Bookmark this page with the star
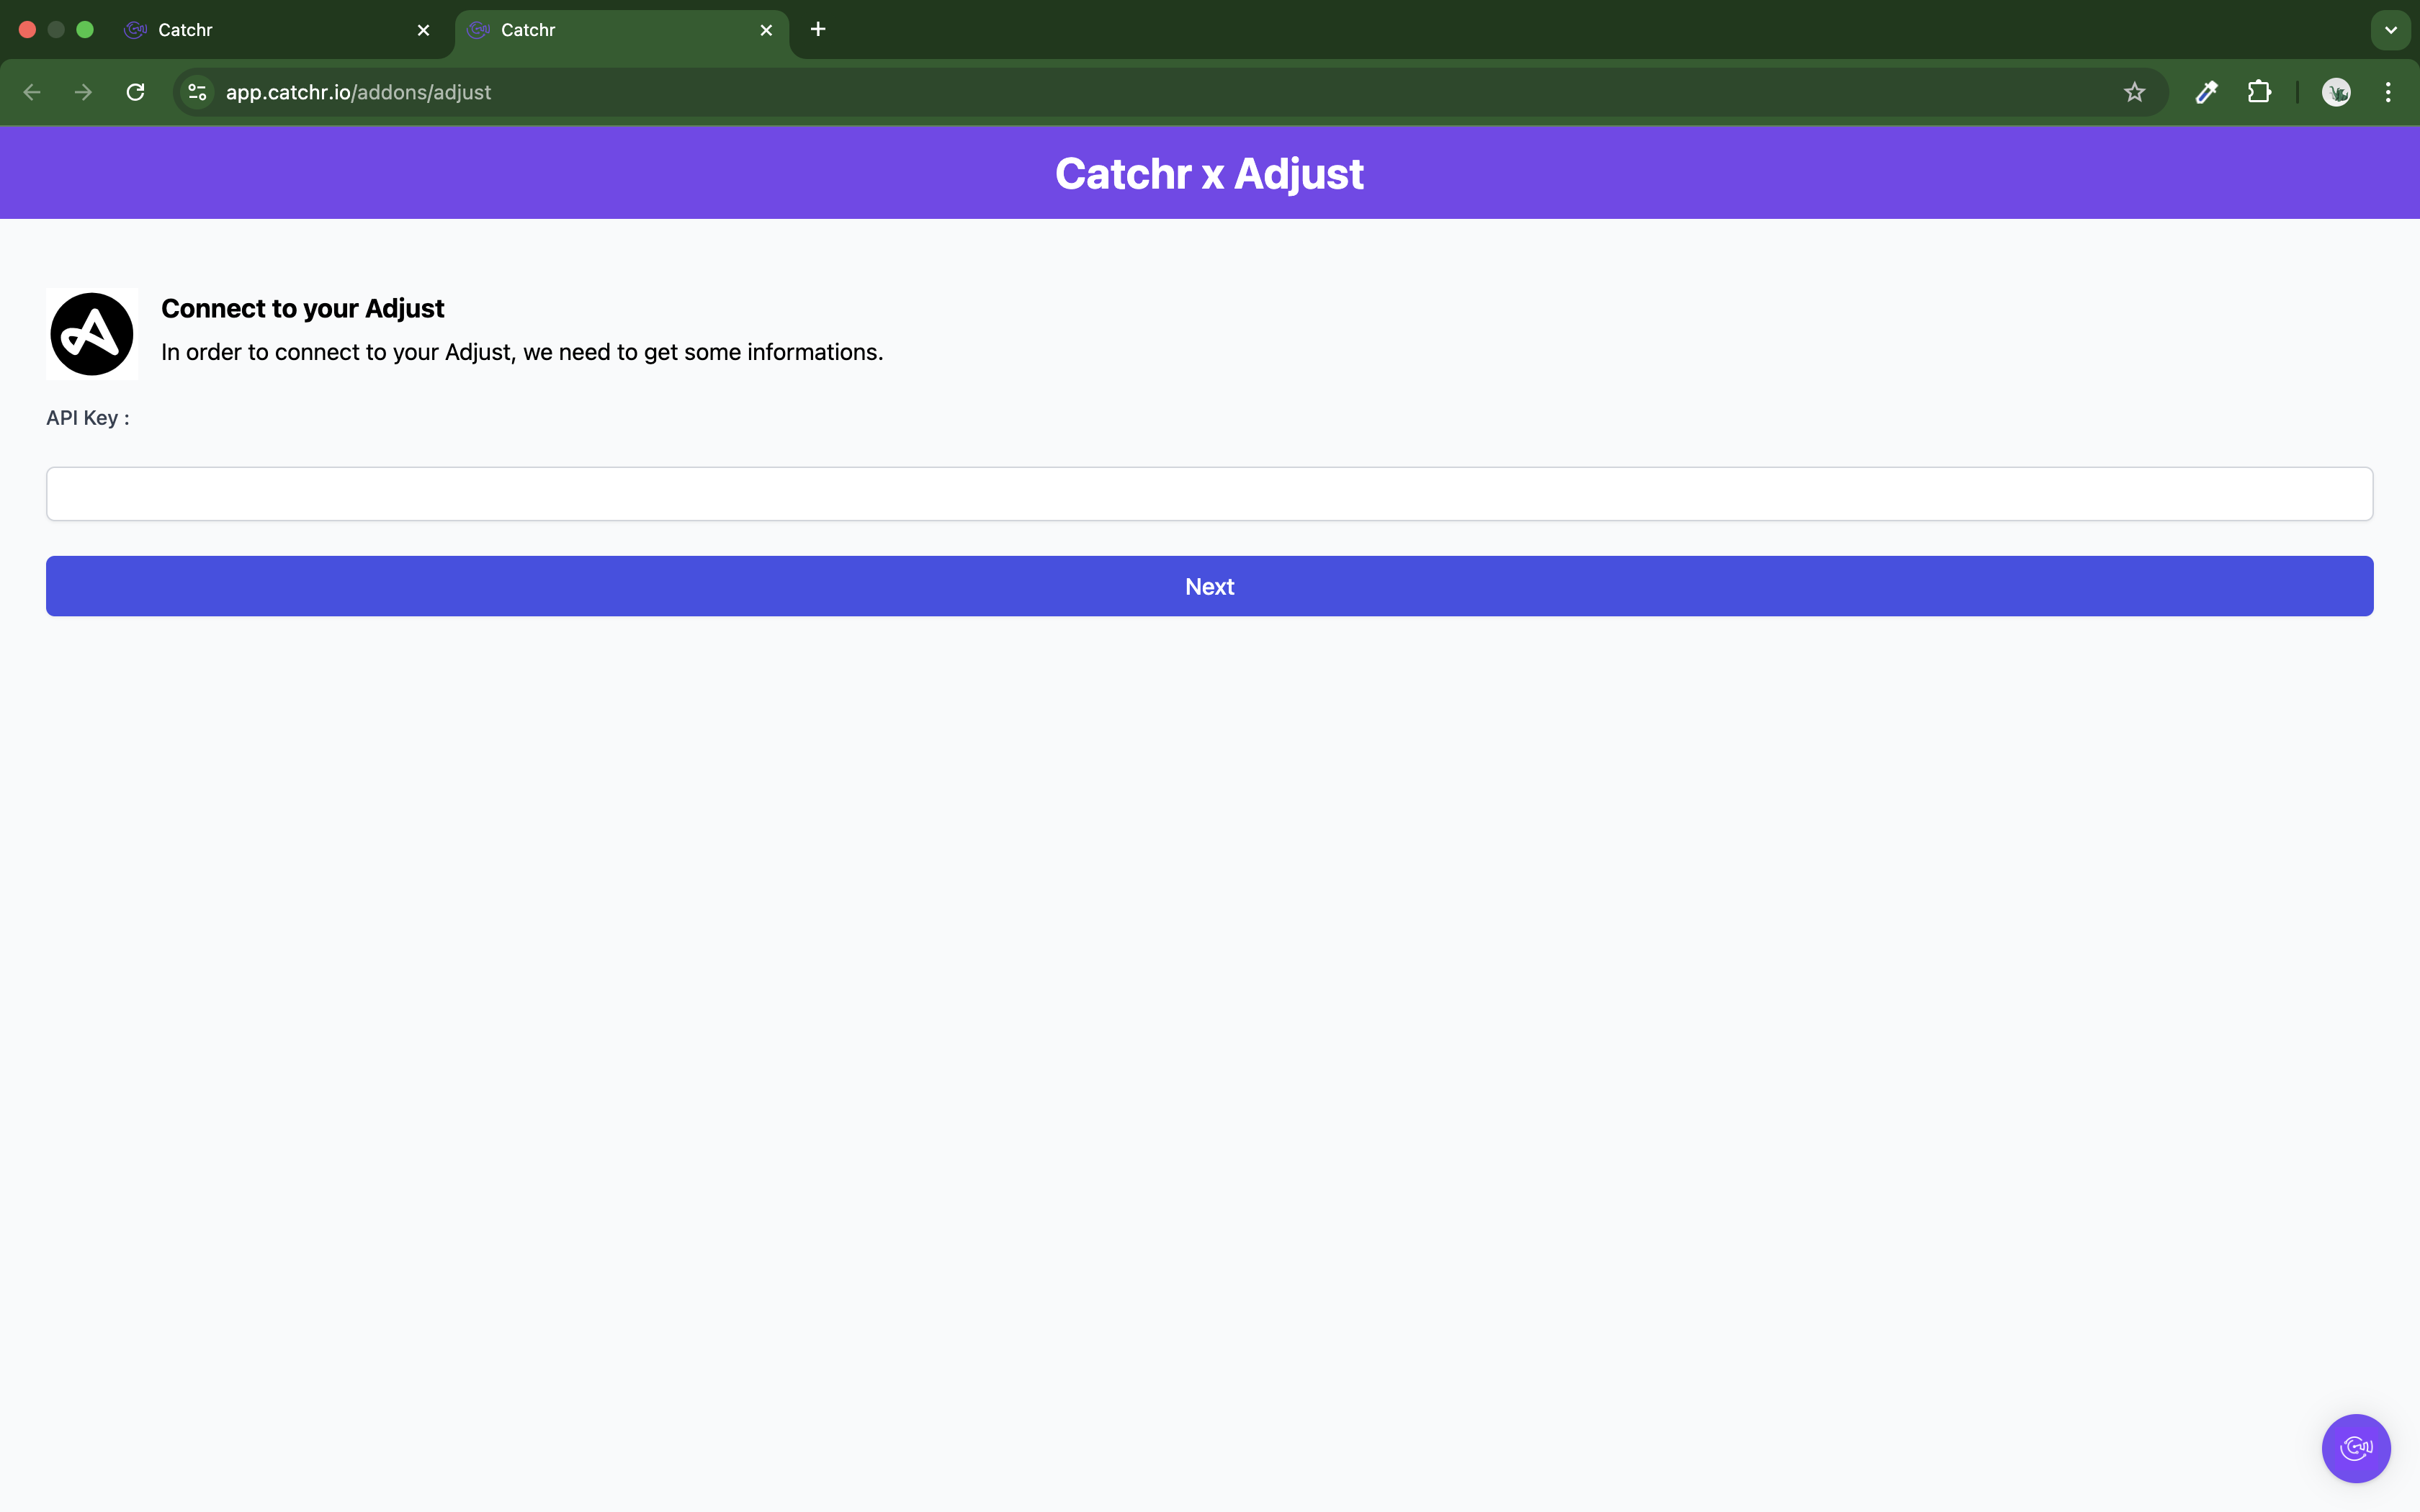 point(2134,92)
